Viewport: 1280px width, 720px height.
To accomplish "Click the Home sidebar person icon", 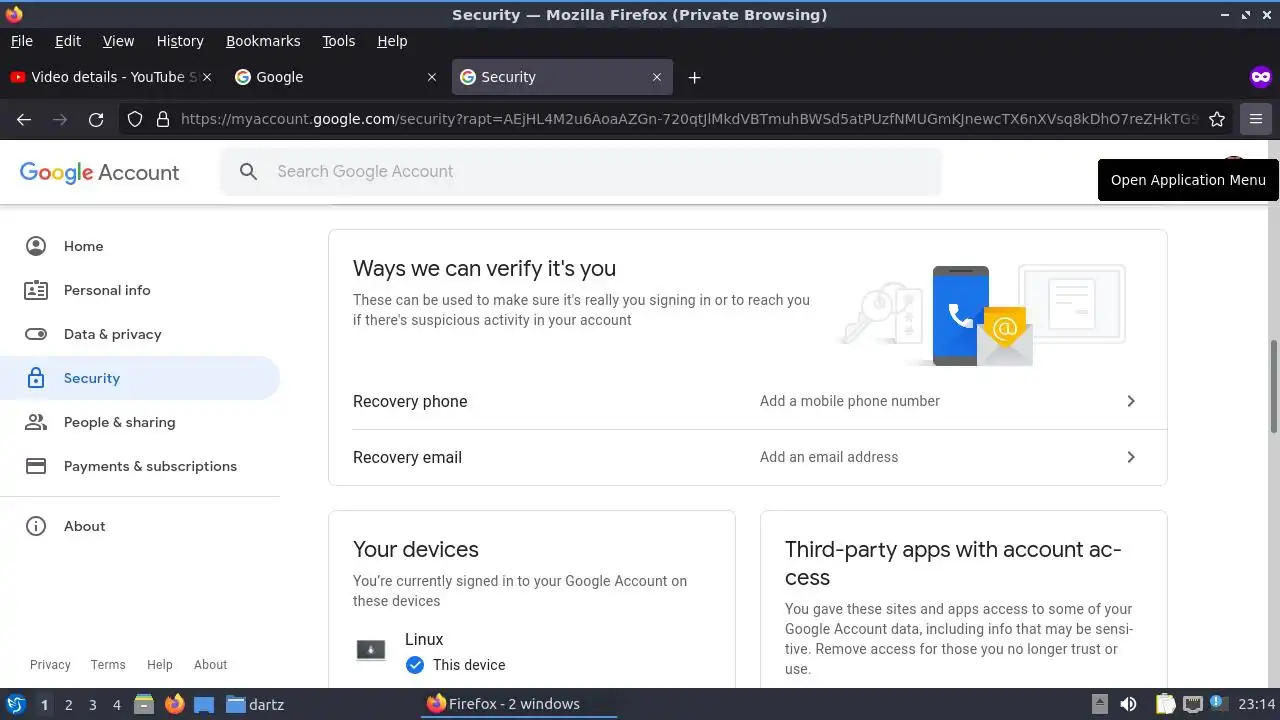I will click(36, 246).
